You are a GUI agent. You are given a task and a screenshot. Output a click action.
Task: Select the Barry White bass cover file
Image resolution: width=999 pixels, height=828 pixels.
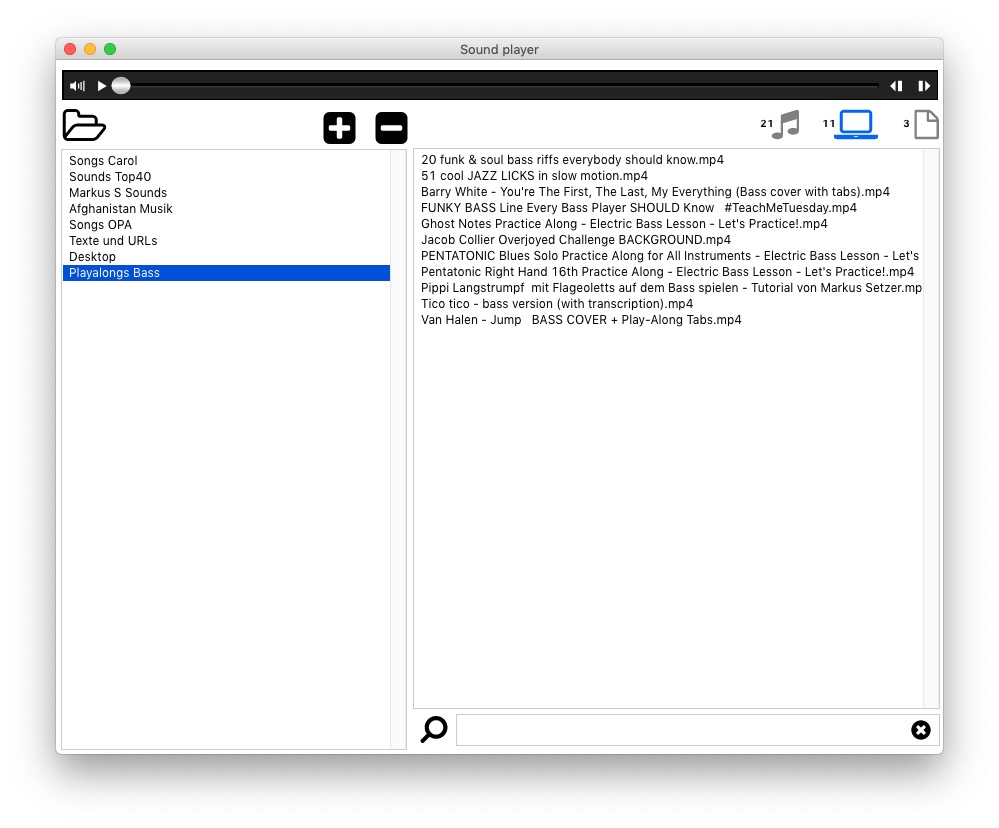tap(668, 192)
